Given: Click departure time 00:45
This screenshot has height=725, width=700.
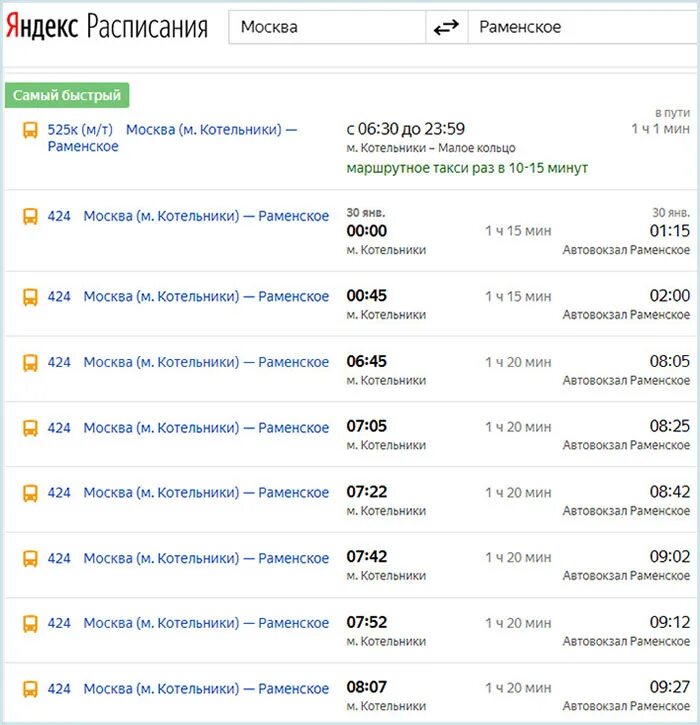Looking at the screenshot, I should click(x=367, y=295).
